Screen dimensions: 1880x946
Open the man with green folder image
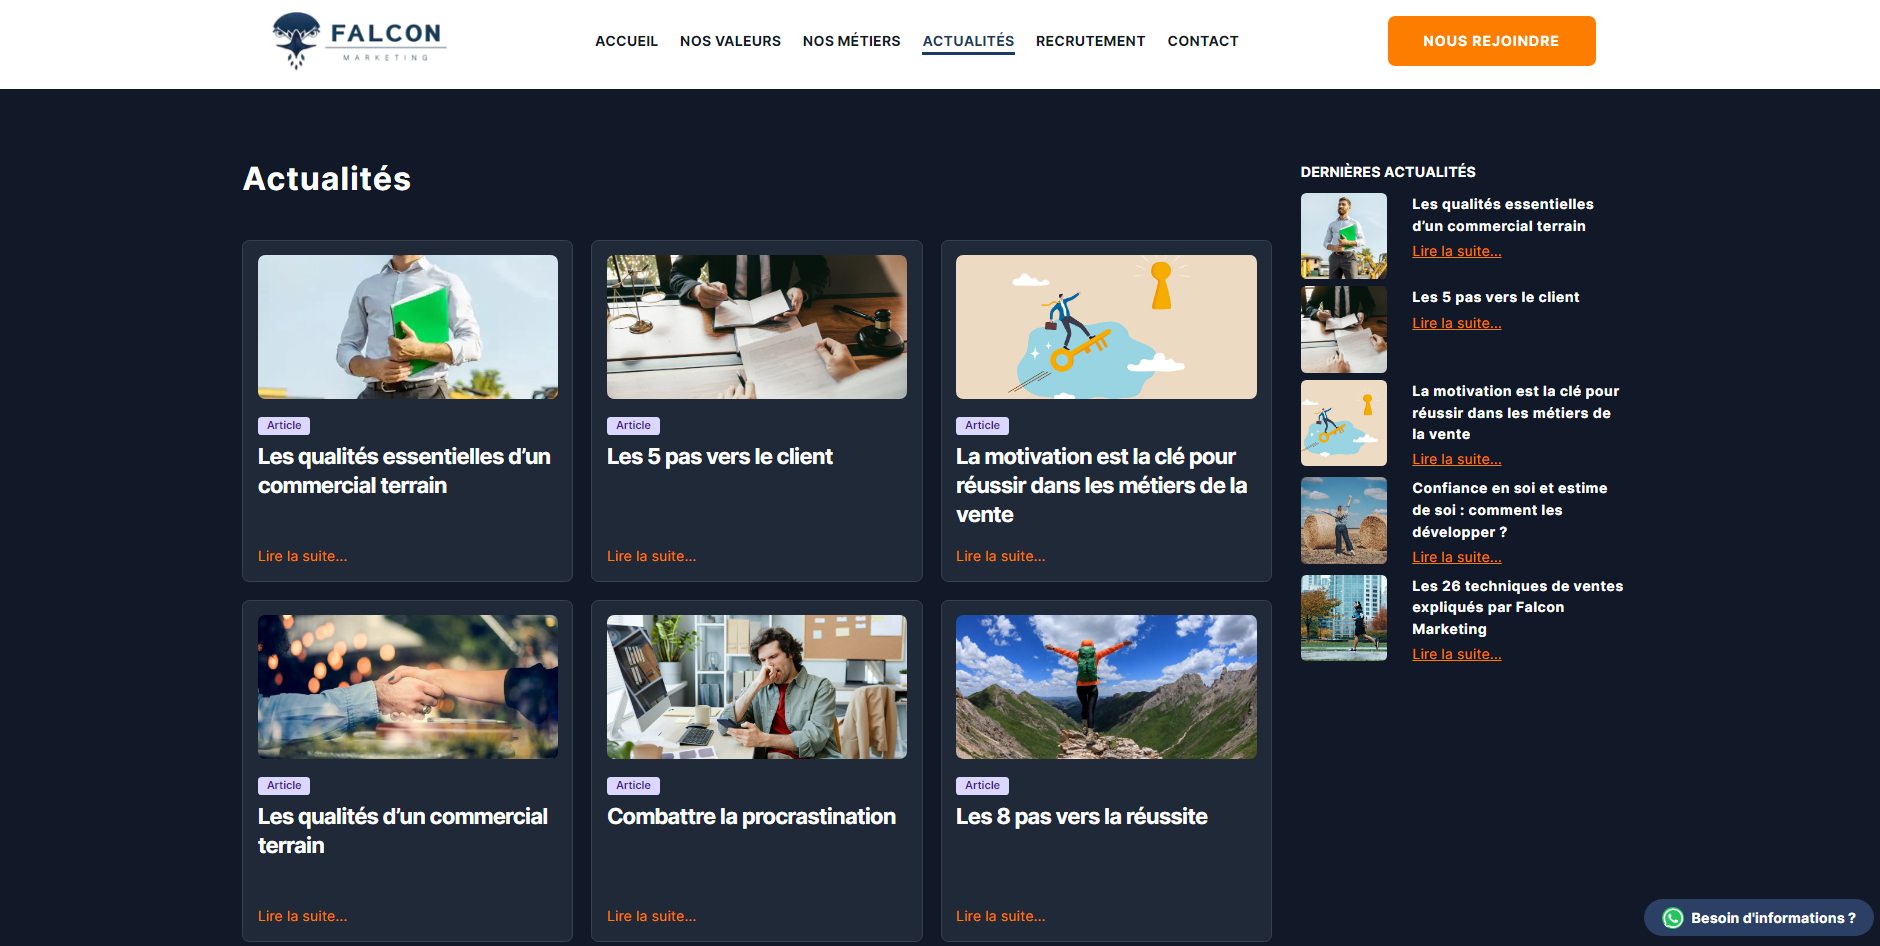pos(408,327)
